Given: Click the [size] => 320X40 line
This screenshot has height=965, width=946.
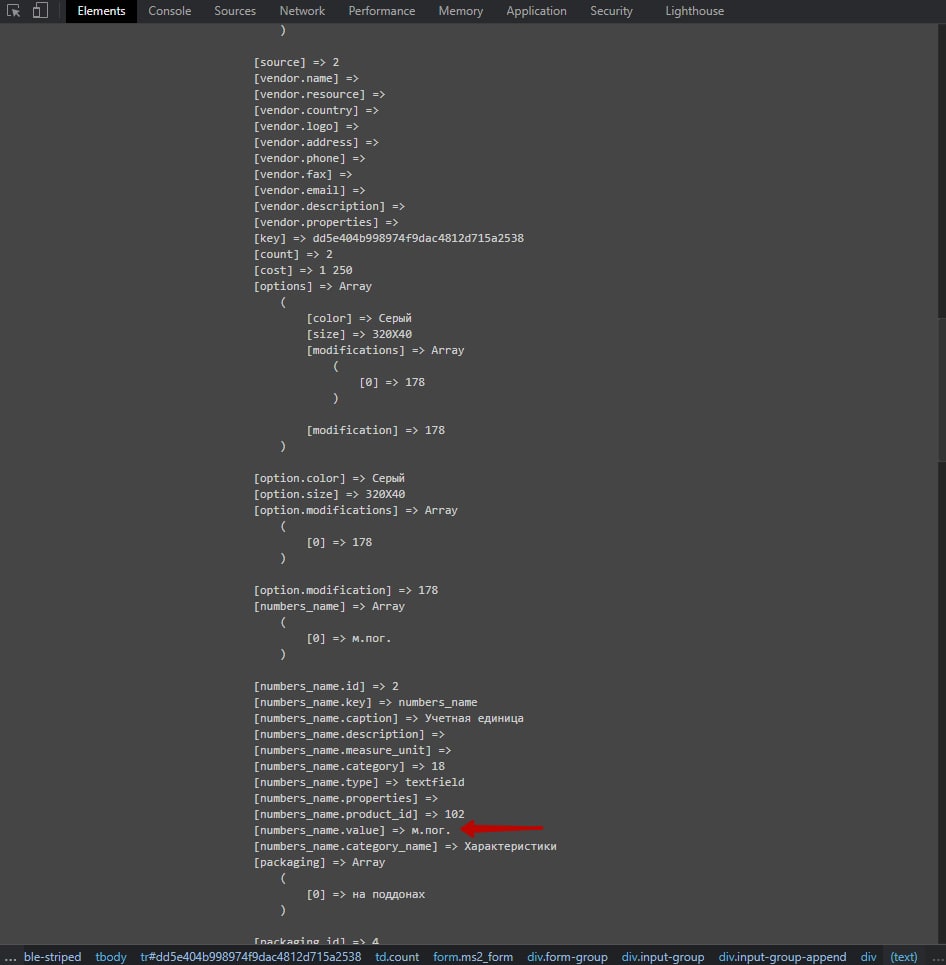Looking at the screenshot, I should pyautogui.click(x=359, y=334).
